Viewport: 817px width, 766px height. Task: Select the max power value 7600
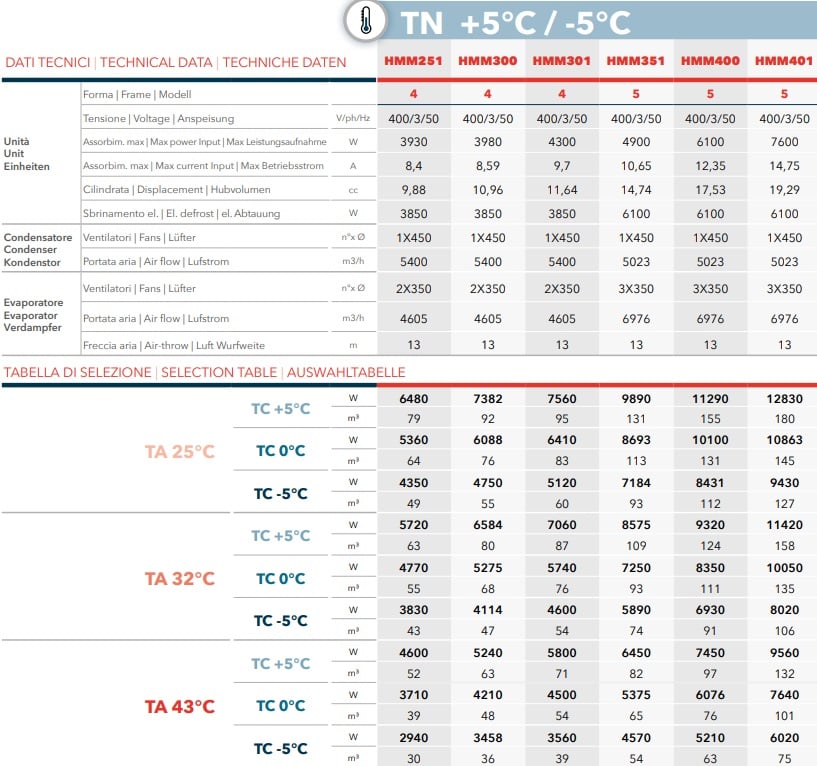point(784,142)
